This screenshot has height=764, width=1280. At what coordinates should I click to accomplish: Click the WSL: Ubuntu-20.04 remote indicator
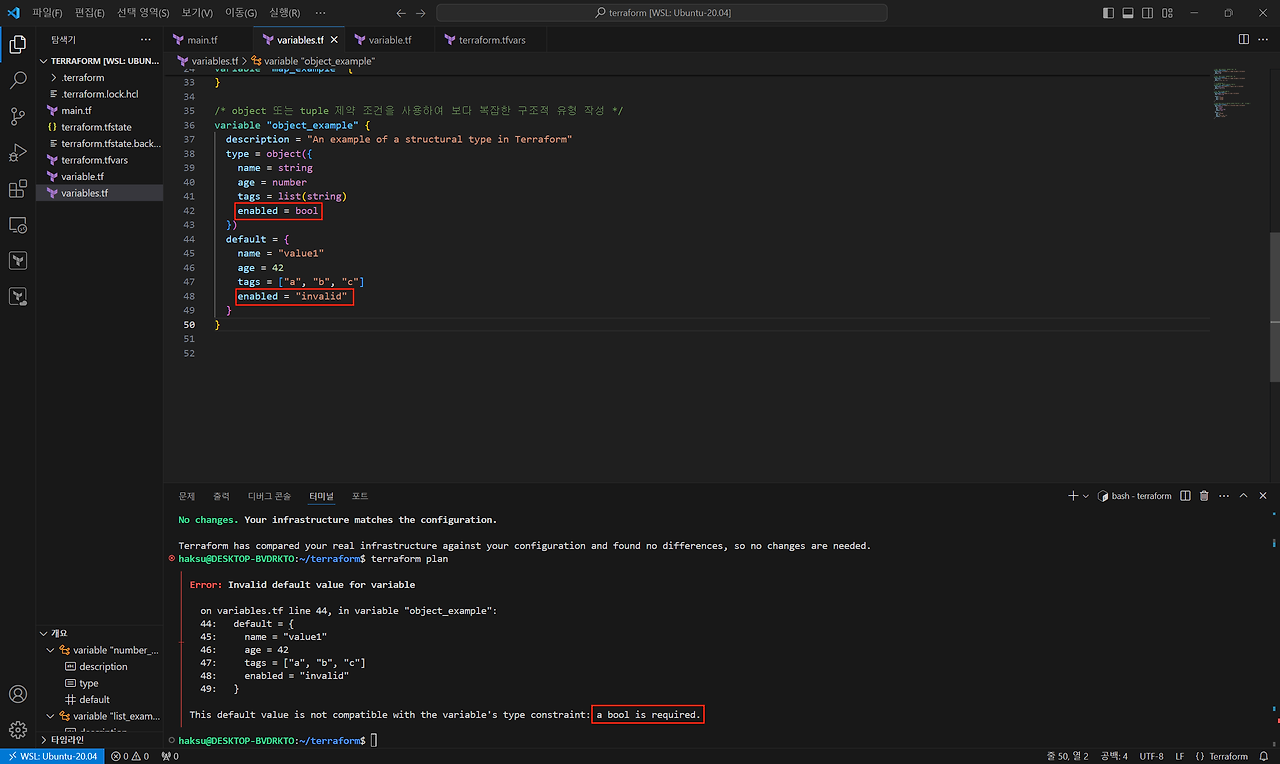(x=51, y=756)
